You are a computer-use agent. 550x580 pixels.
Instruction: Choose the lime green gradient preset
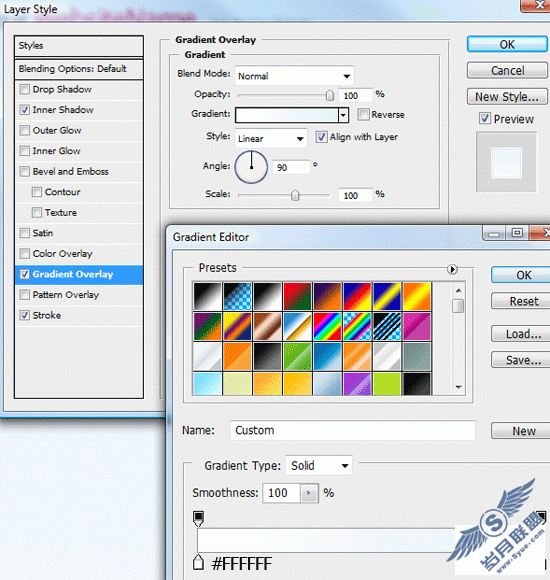[387, 384]
